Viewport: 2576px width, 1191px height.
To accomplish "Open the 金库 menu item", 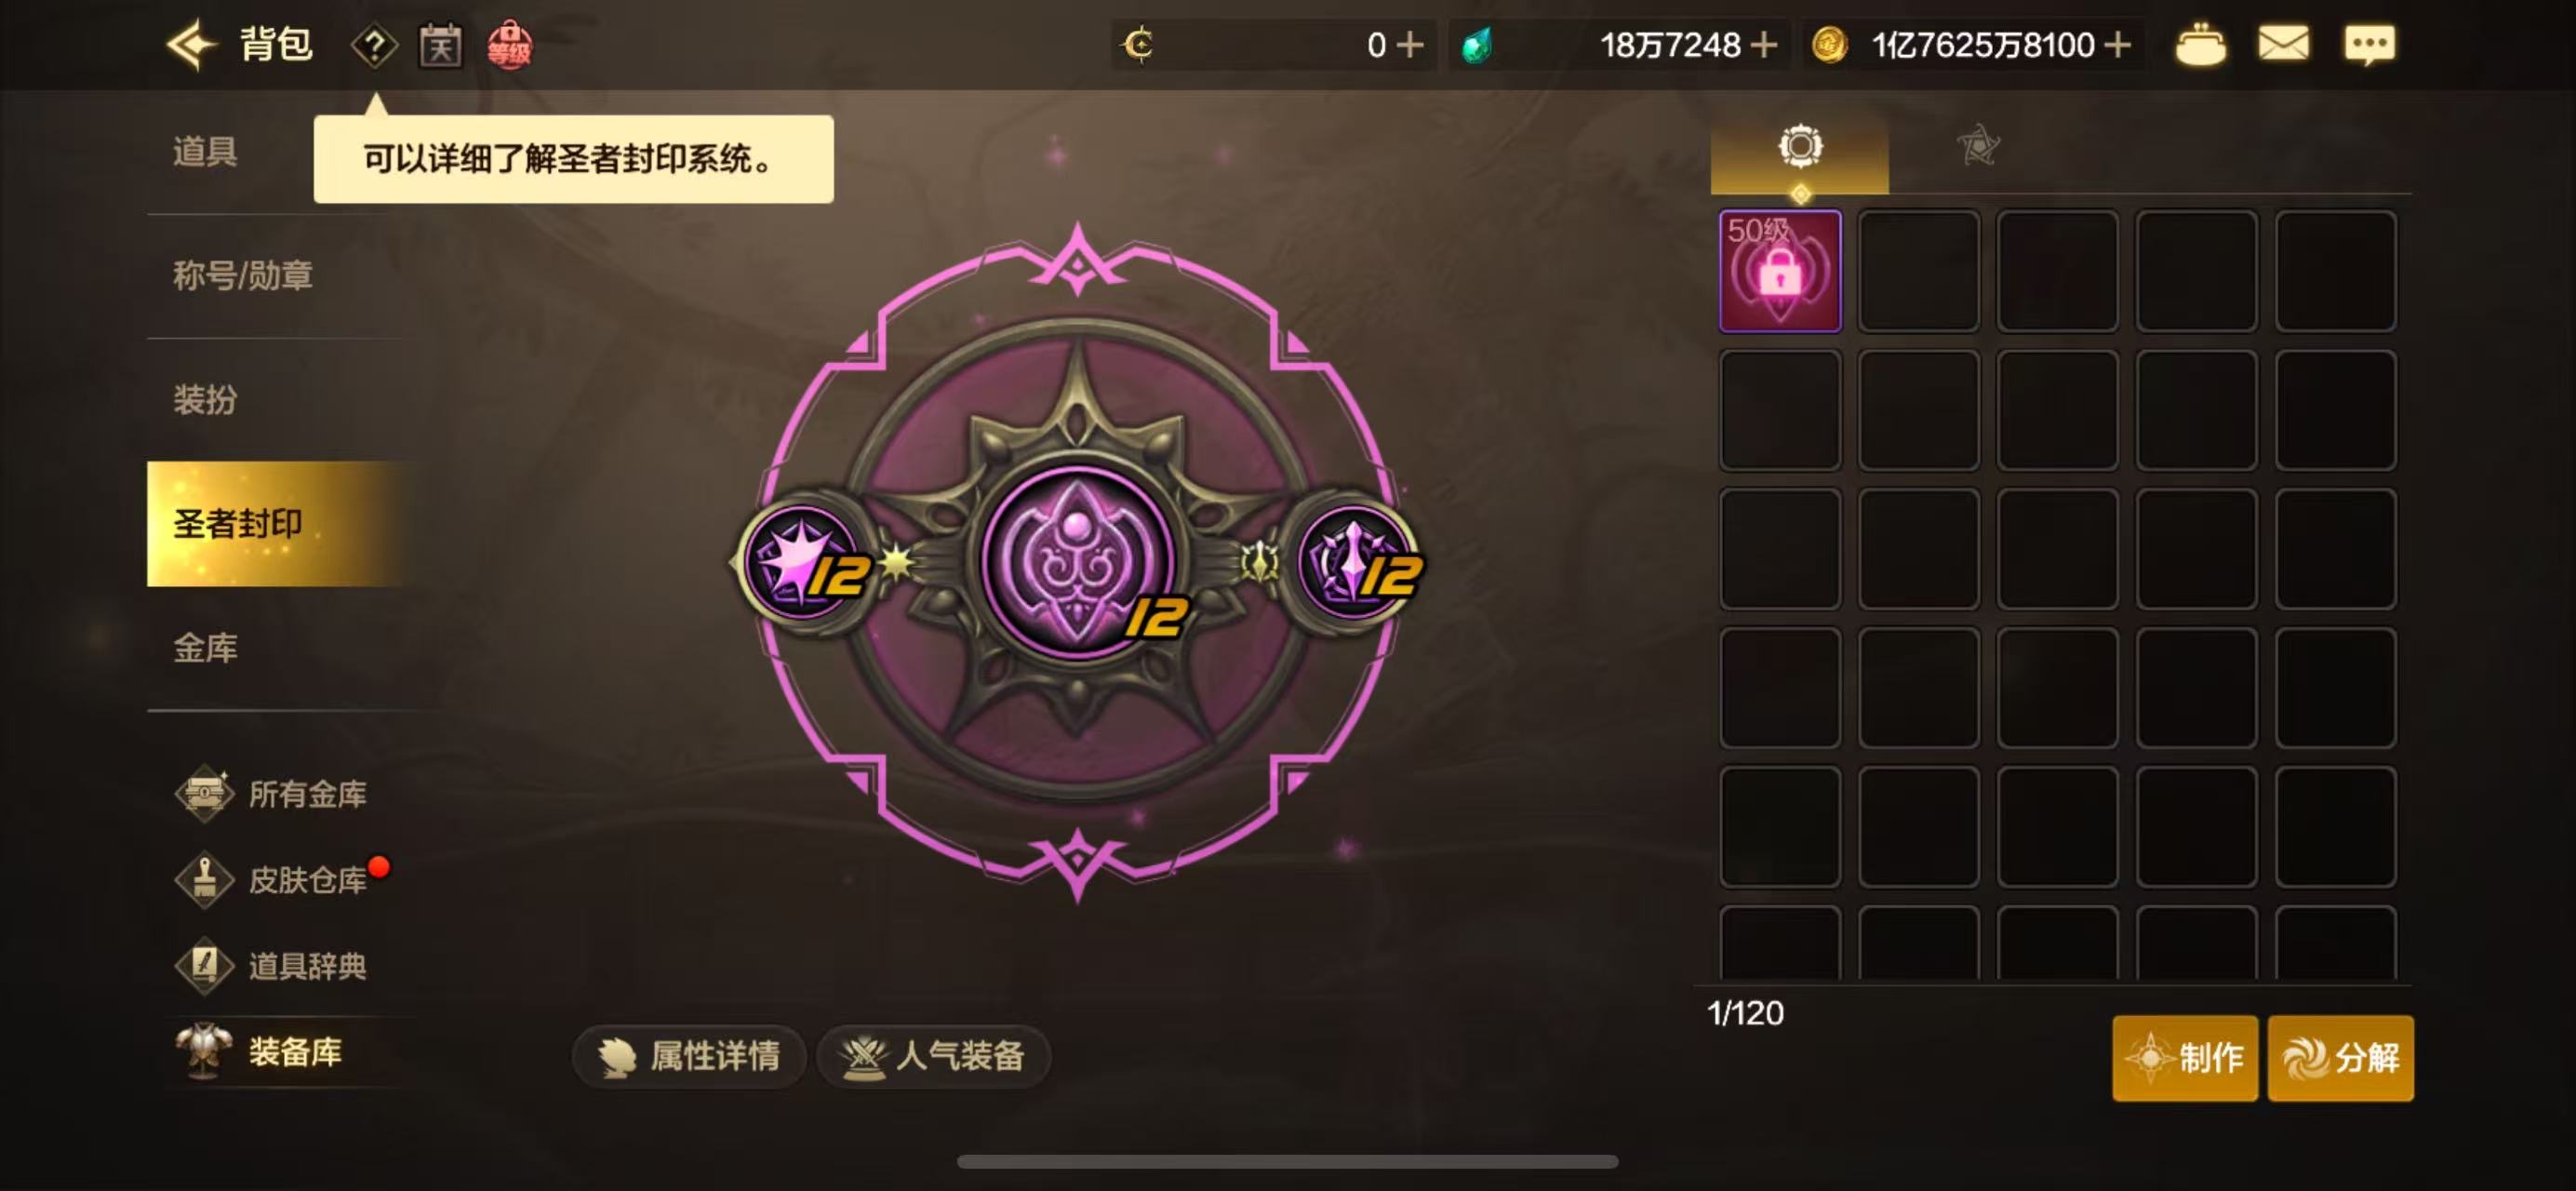I will tap(206, 648).
